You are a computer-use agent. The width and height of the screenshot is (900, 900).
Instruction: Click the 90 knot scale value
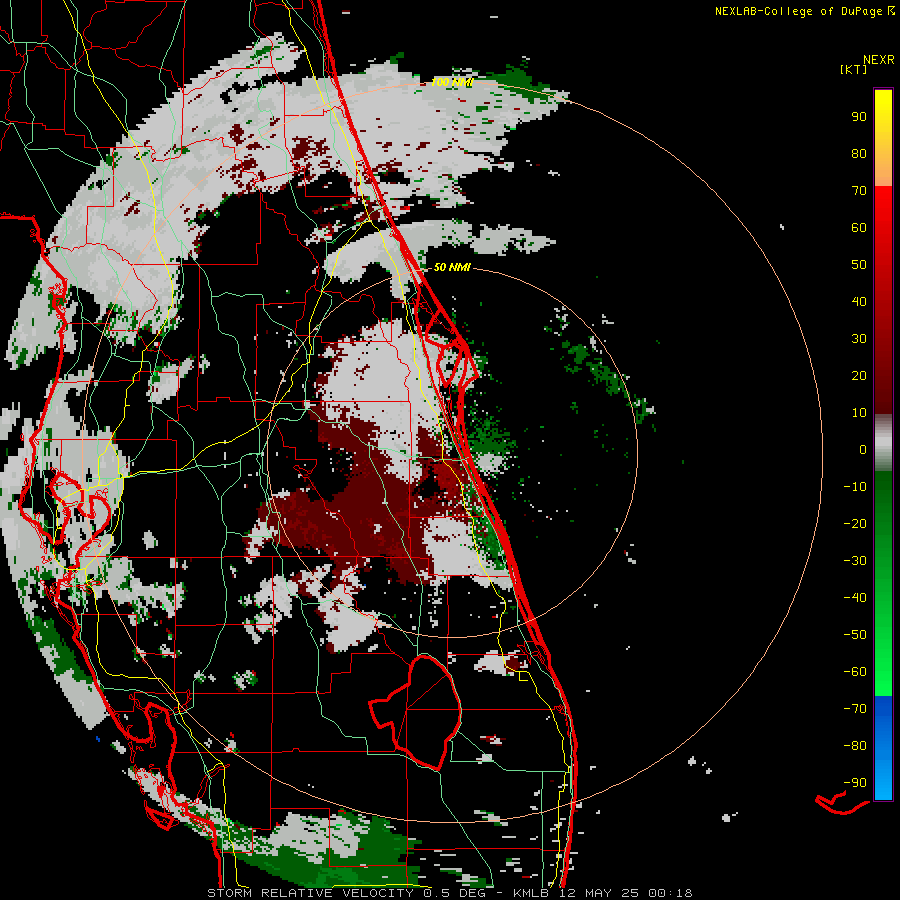coord(859,117)
